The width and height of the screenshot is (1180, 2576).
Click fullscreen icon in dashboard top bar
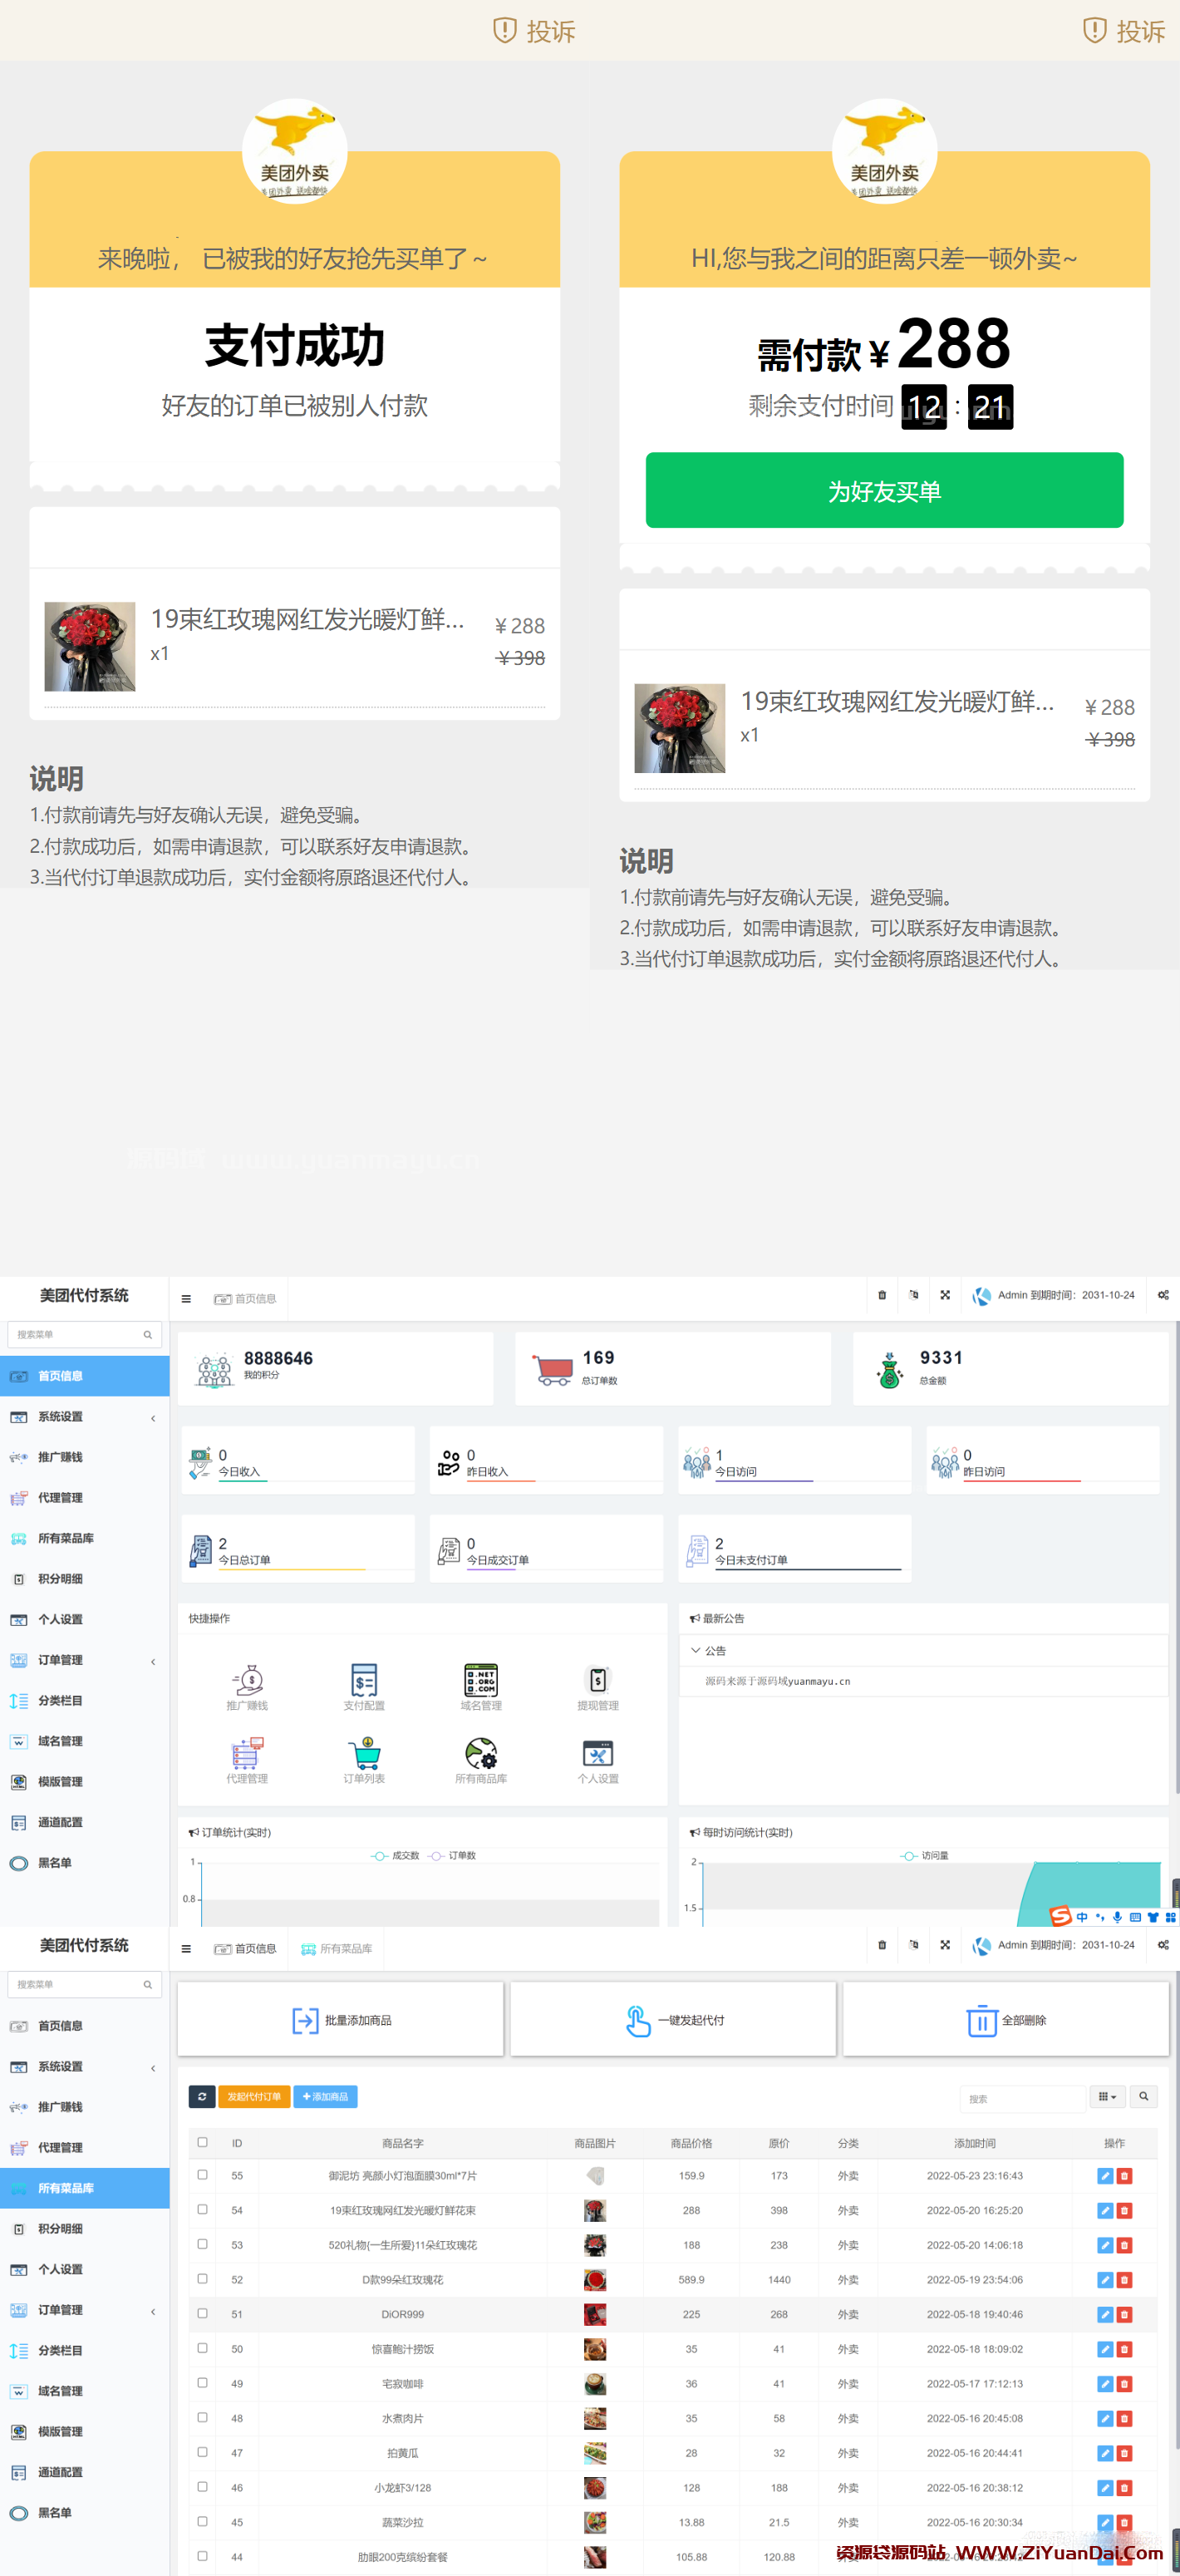coord(945,1295)
